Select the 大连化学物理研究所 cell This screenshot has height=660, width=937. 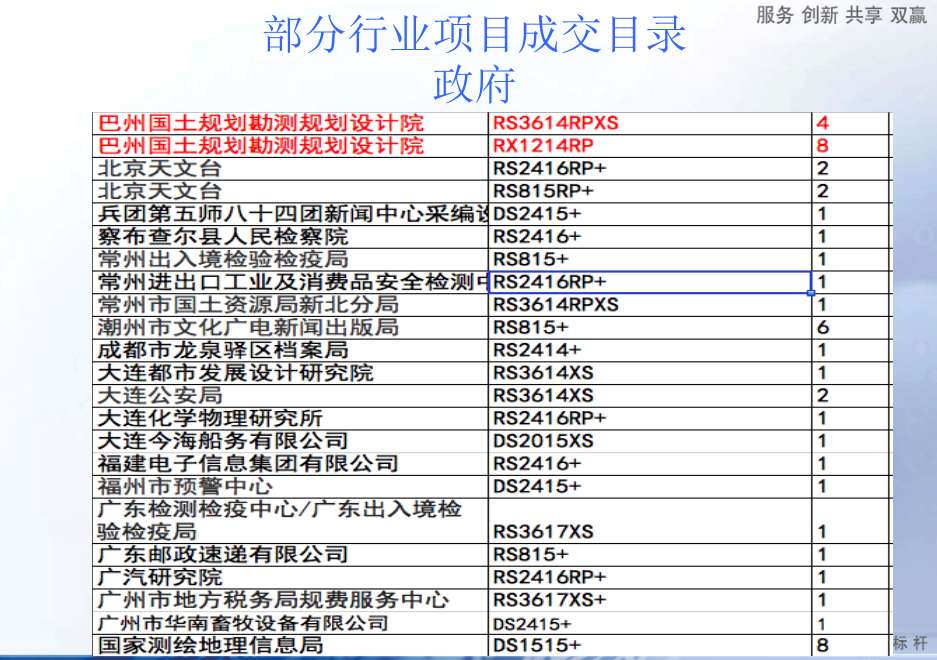[290, 418]
